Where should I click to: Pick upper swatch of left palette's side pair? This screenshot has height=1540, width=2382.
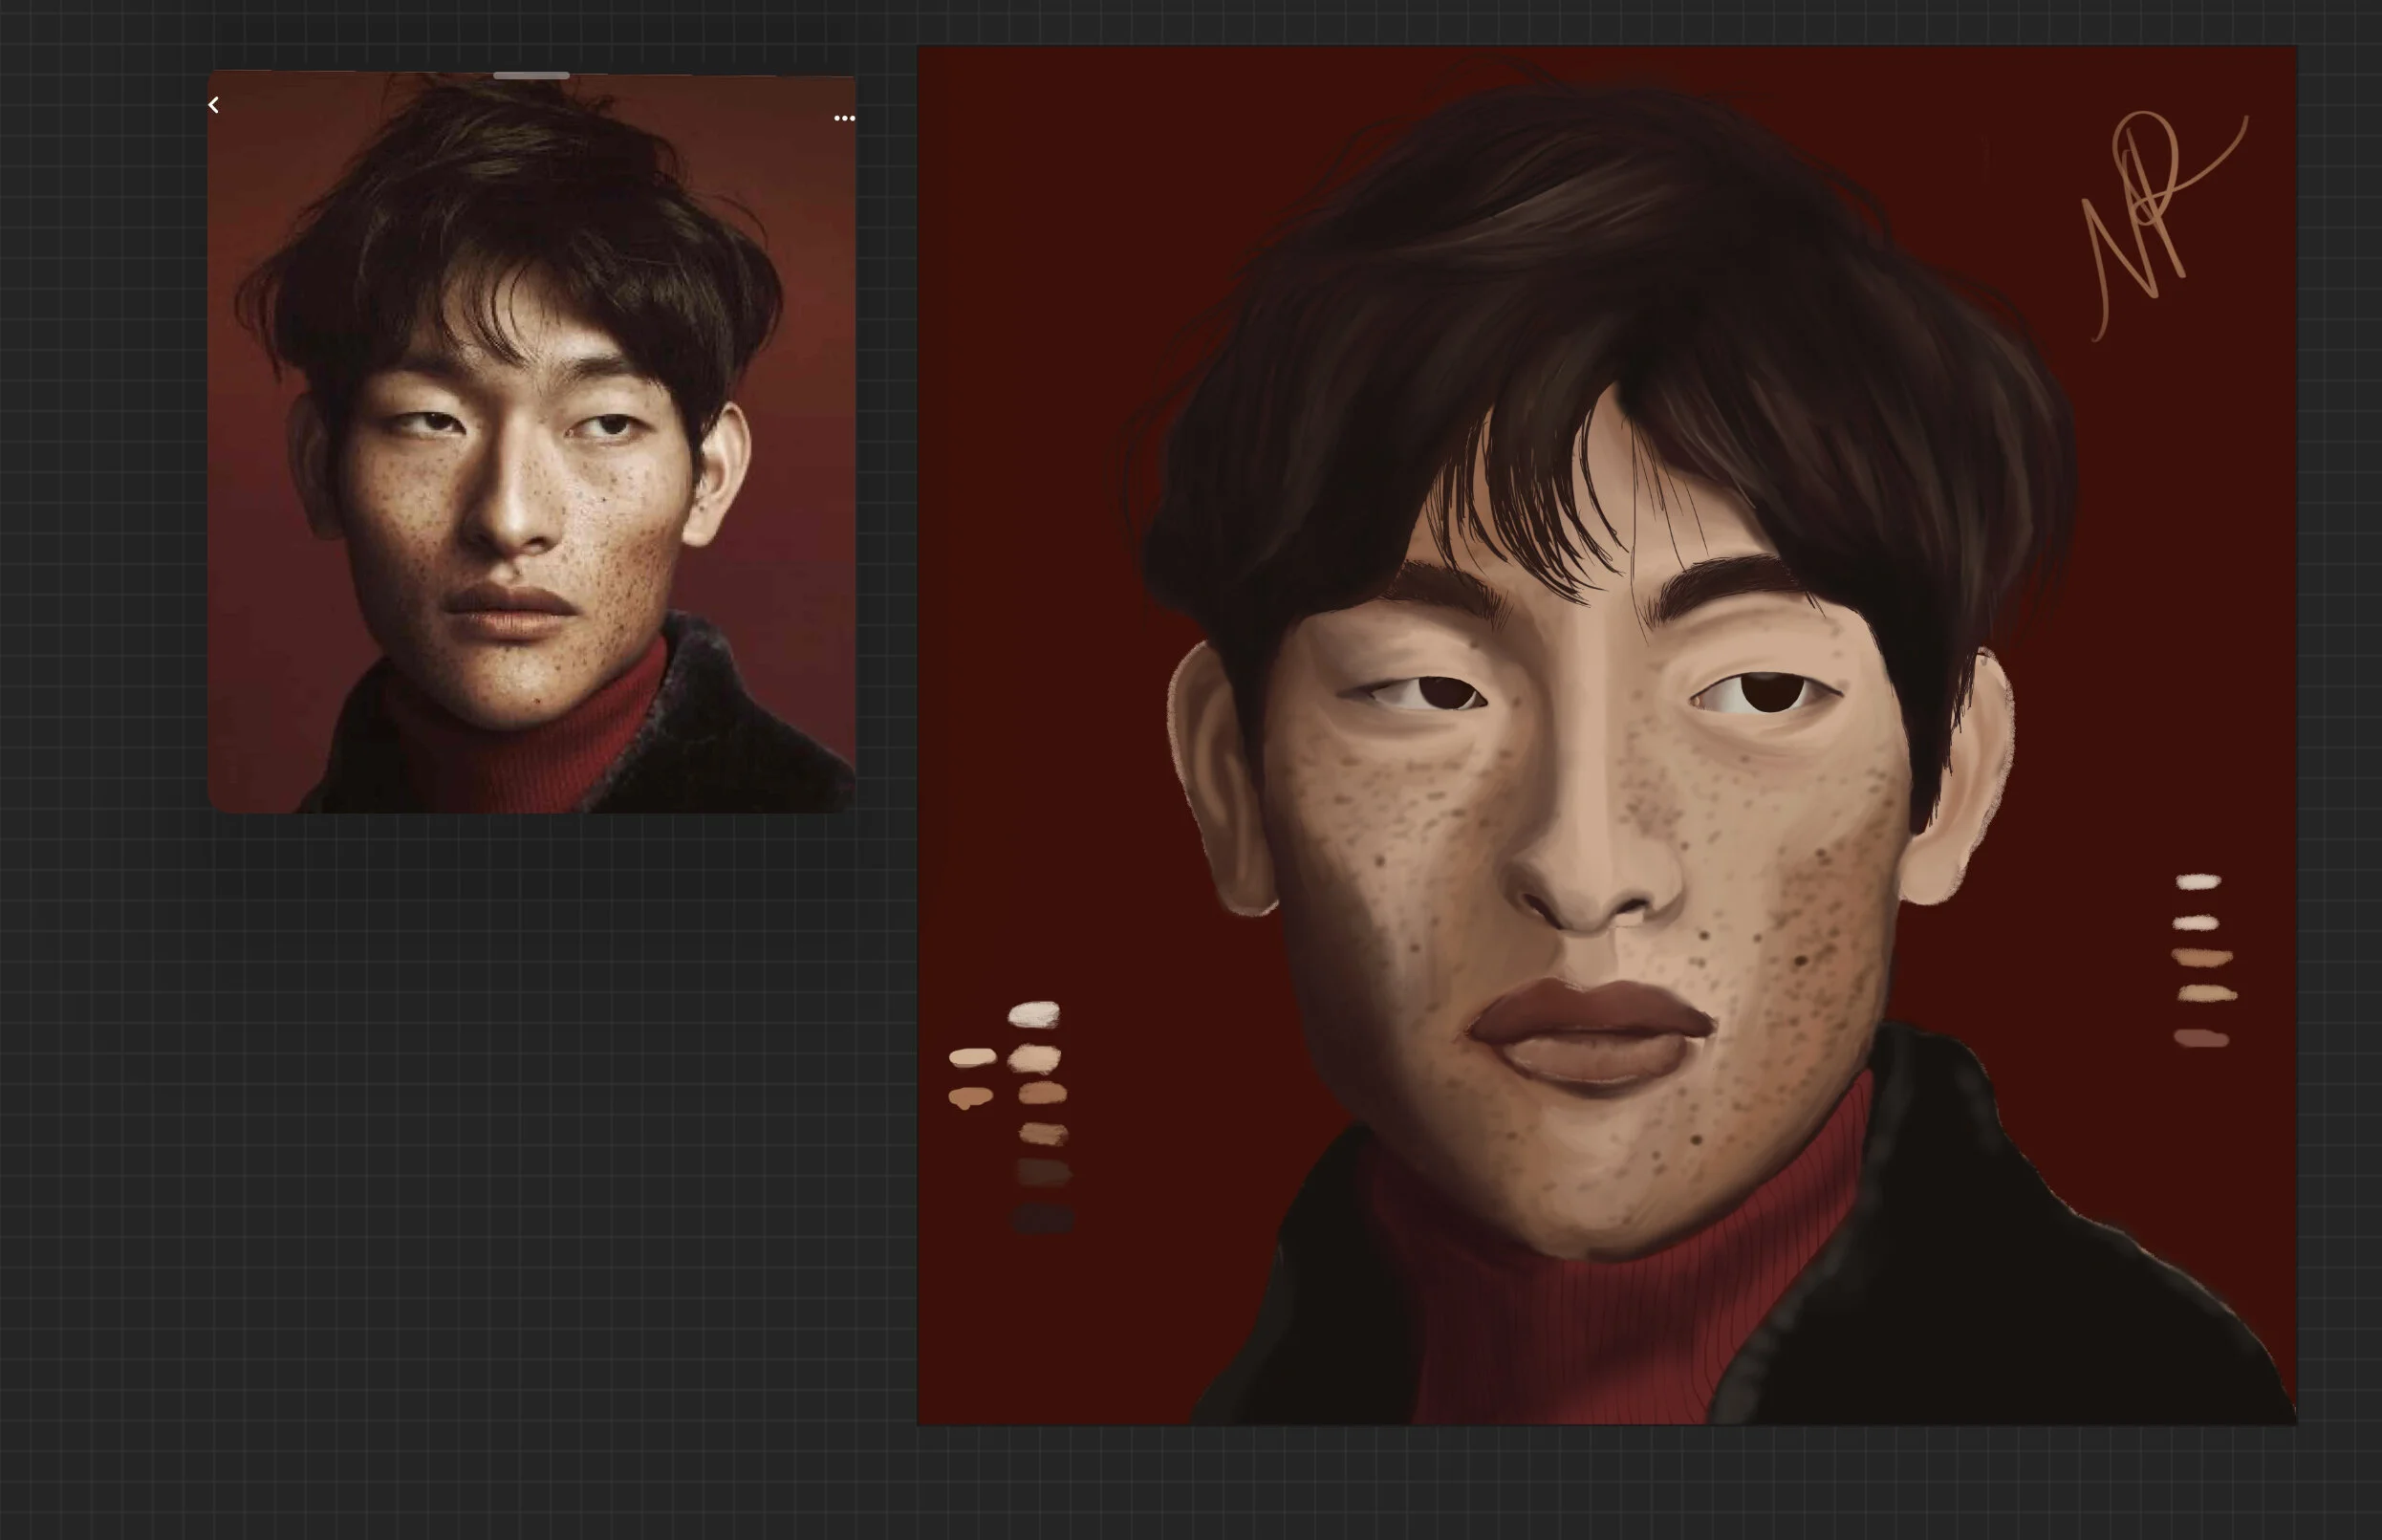pos(972,1057)
